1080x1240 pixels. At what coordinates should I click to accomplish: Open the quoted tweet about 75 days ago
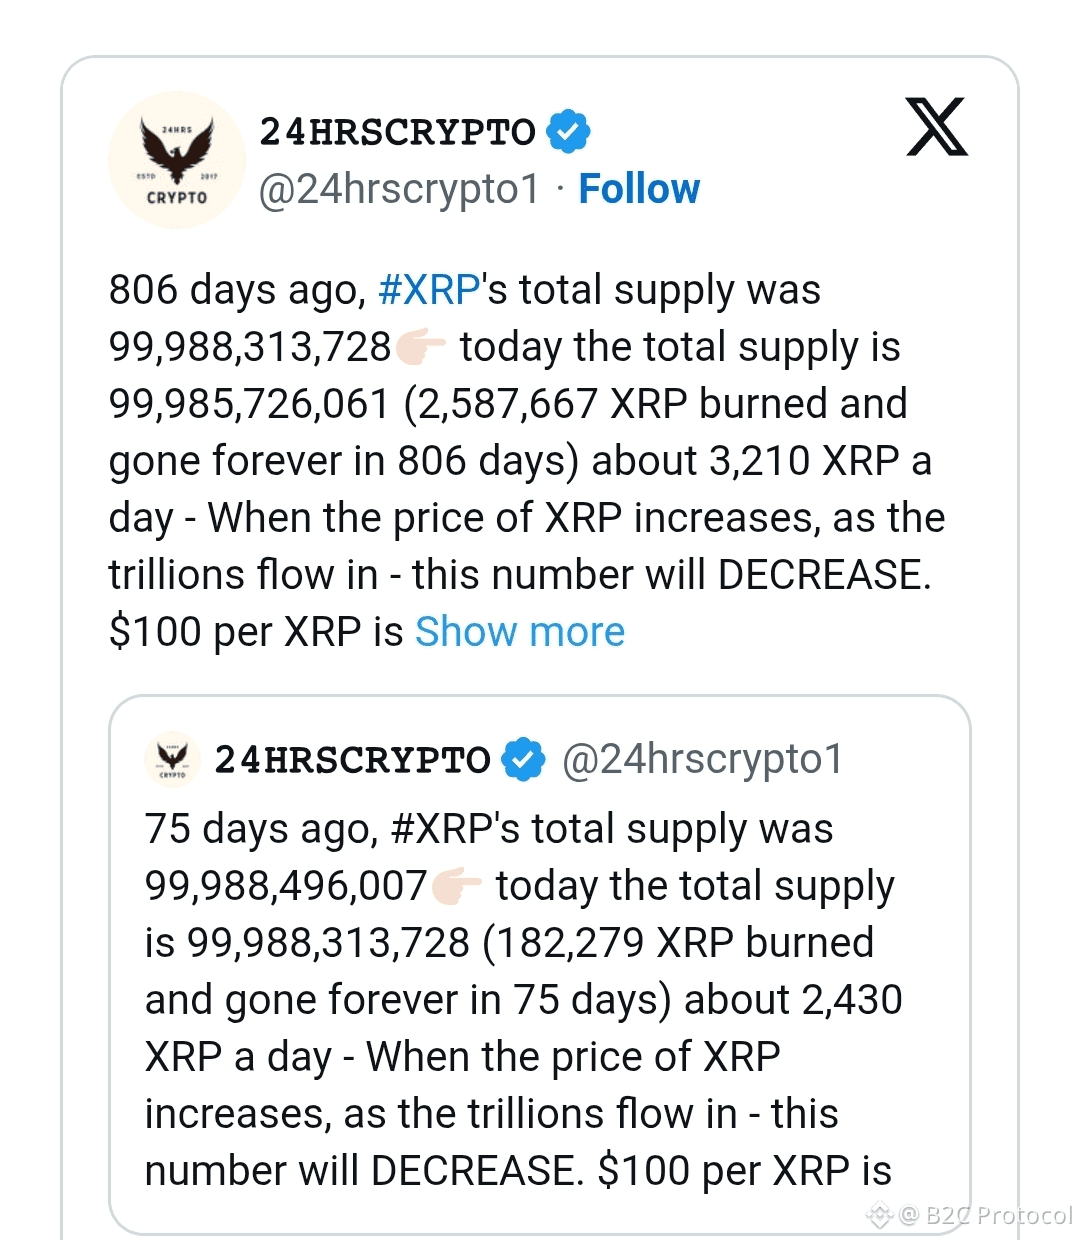pyautogui.click(x=540, y=1000)
